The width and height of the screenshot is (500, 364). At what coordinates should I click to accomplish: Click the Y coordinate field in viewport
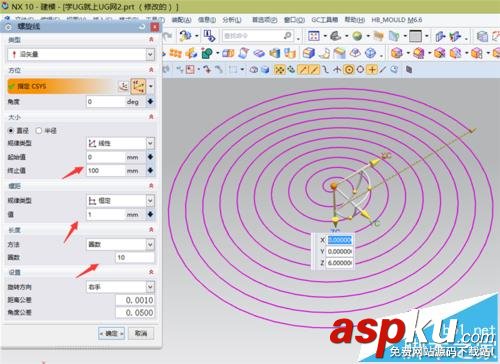(x=340, y=251)
